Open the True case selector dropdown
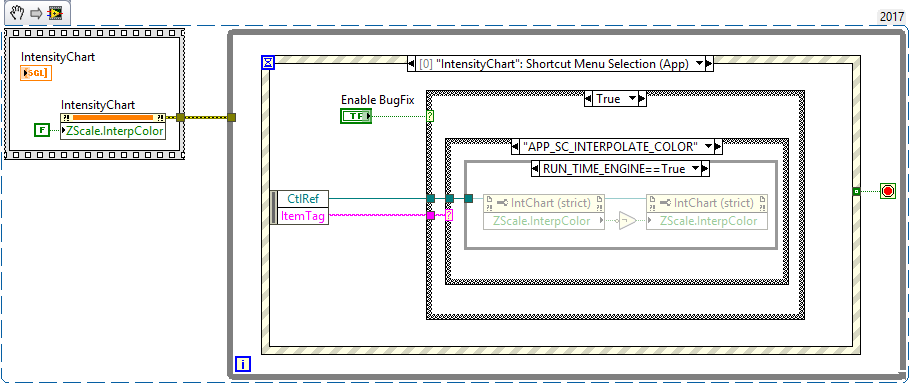 [632, 99]
